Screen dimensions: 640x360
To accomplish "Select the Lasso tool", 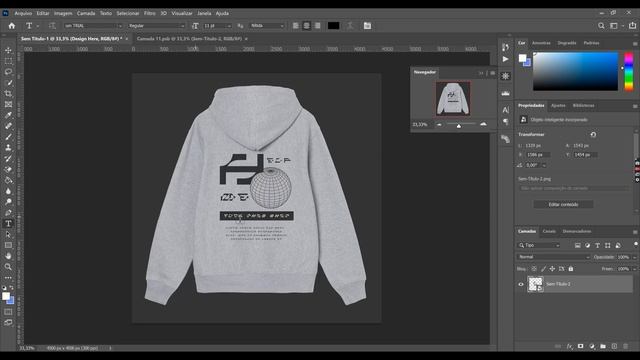I will point(8,72).
